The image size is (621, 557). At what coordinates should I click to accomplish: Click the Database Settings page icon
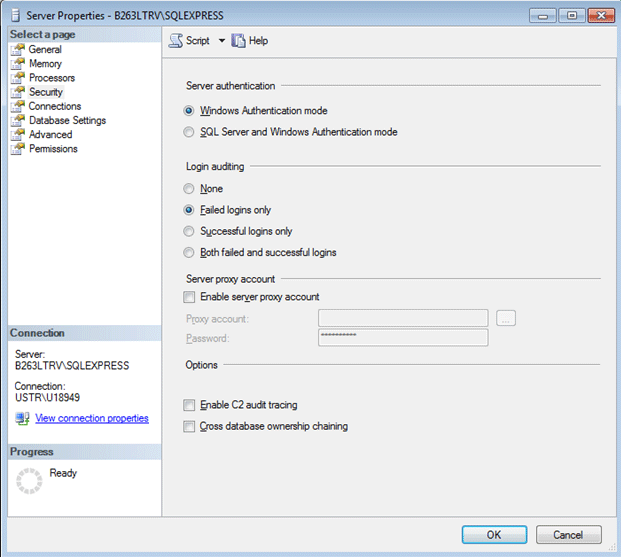17,120
